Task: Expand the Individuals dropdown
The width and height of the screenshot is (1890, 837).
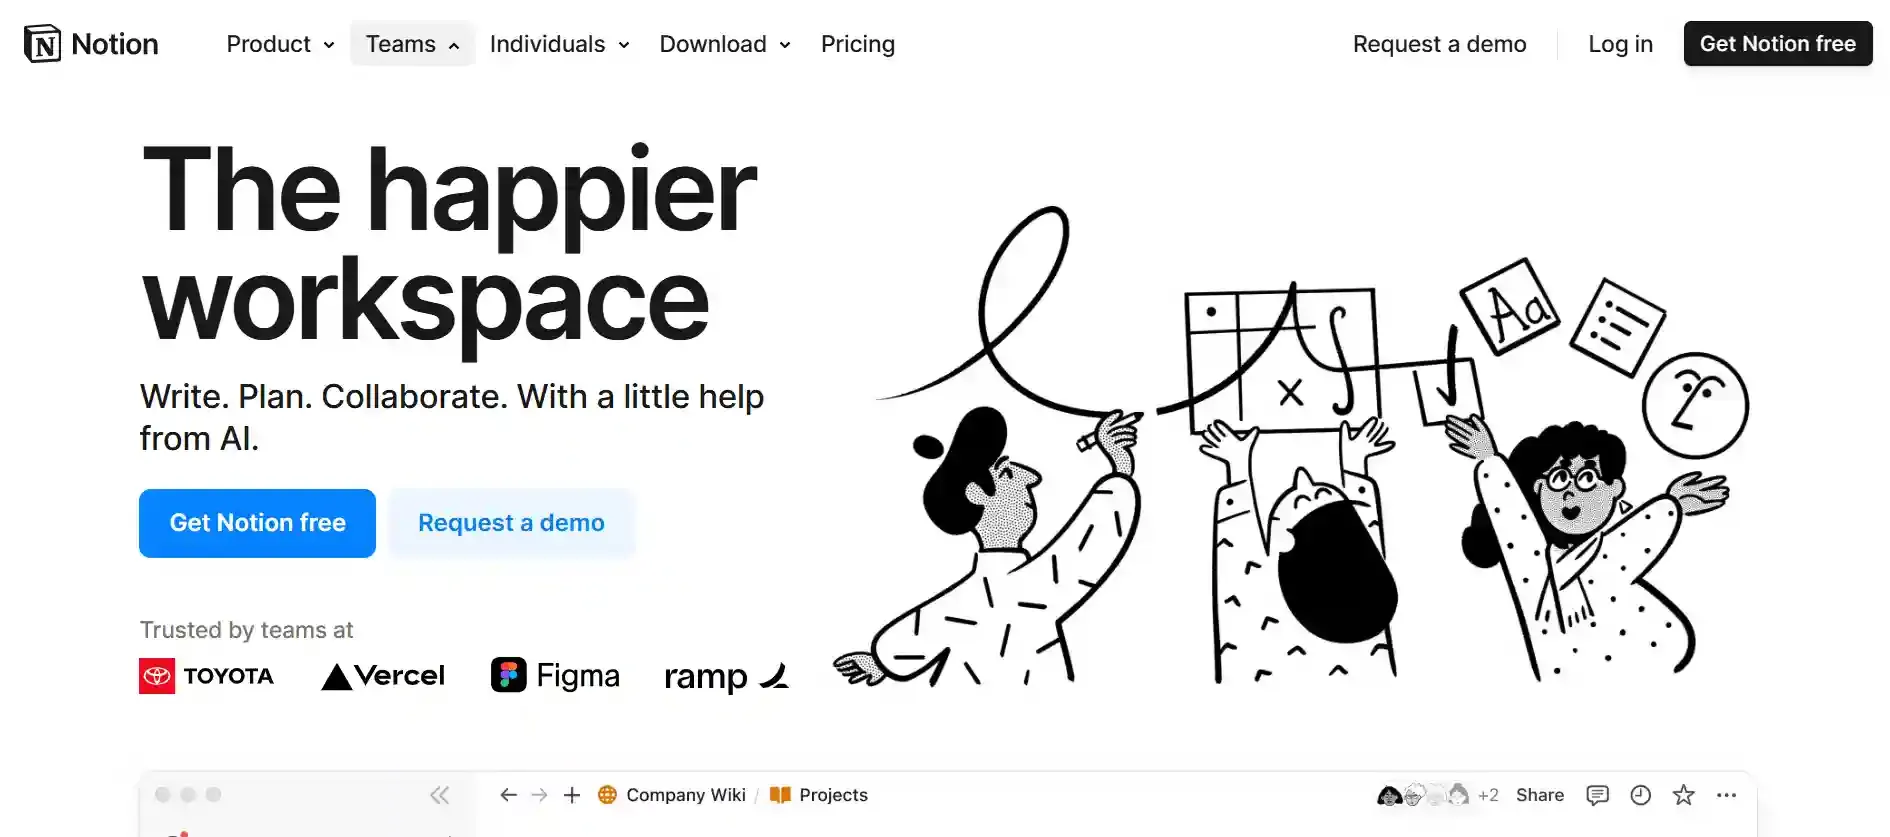Action: pos(559,44)
